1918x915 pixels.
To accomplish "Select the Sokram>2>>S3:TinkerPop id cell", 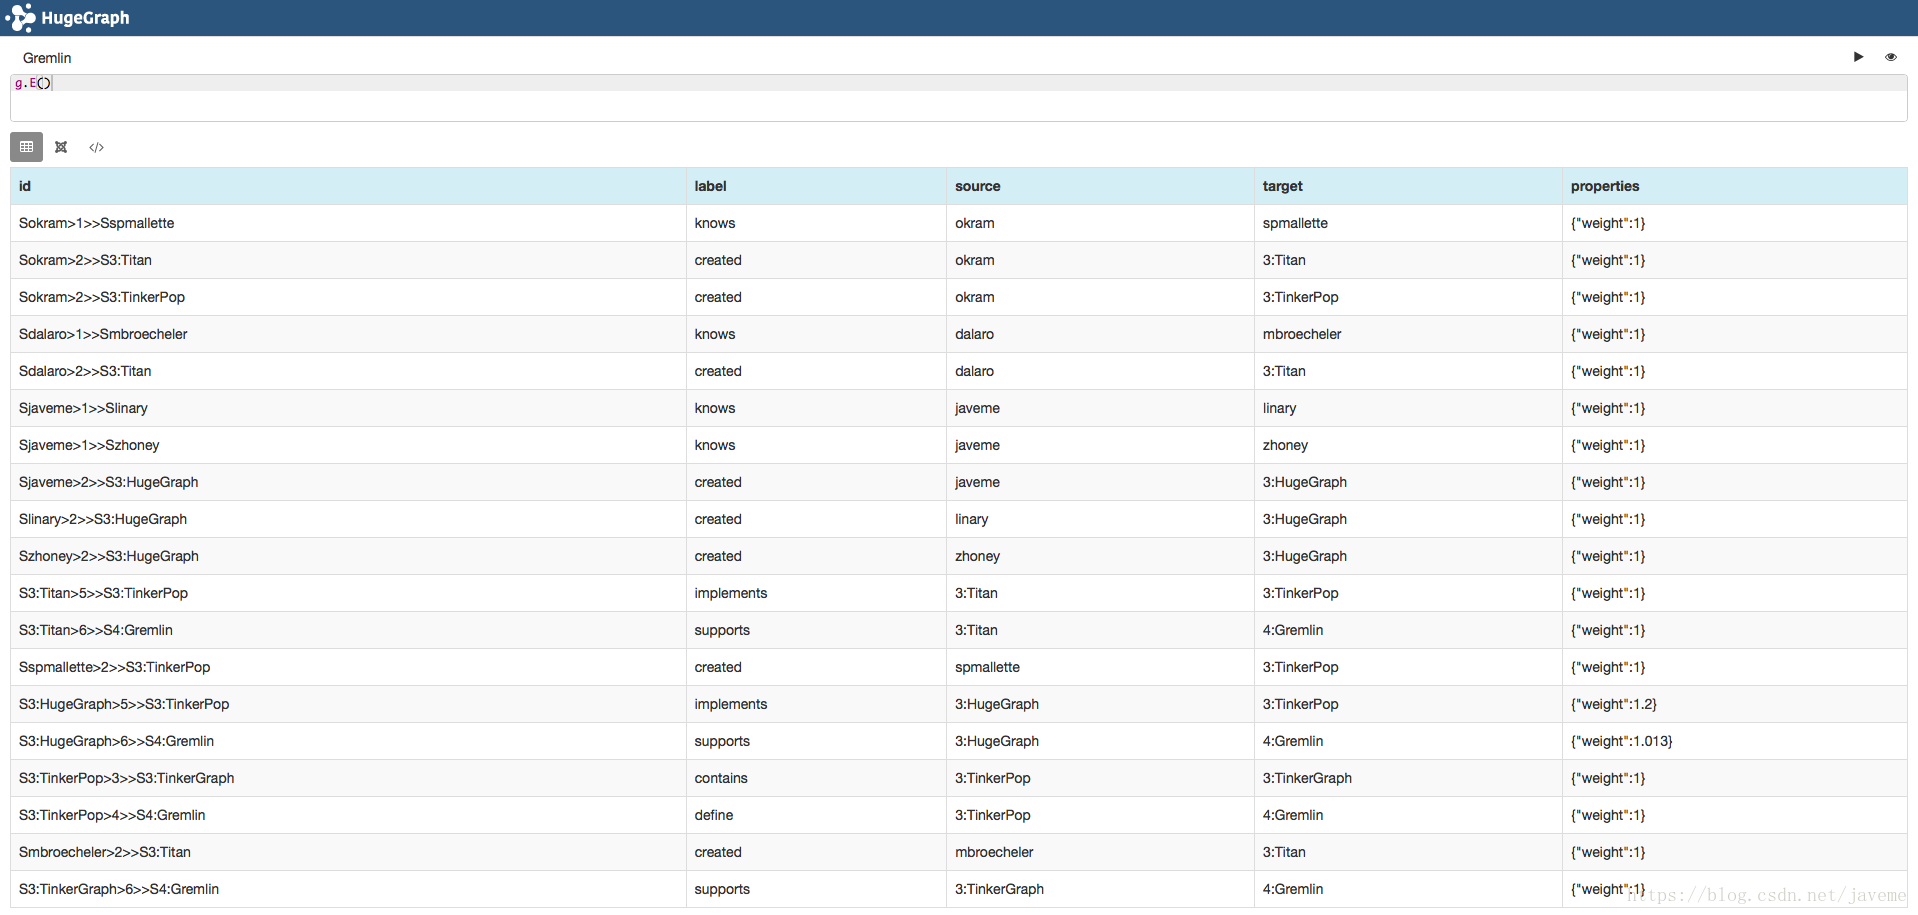I will click(348, 297).
